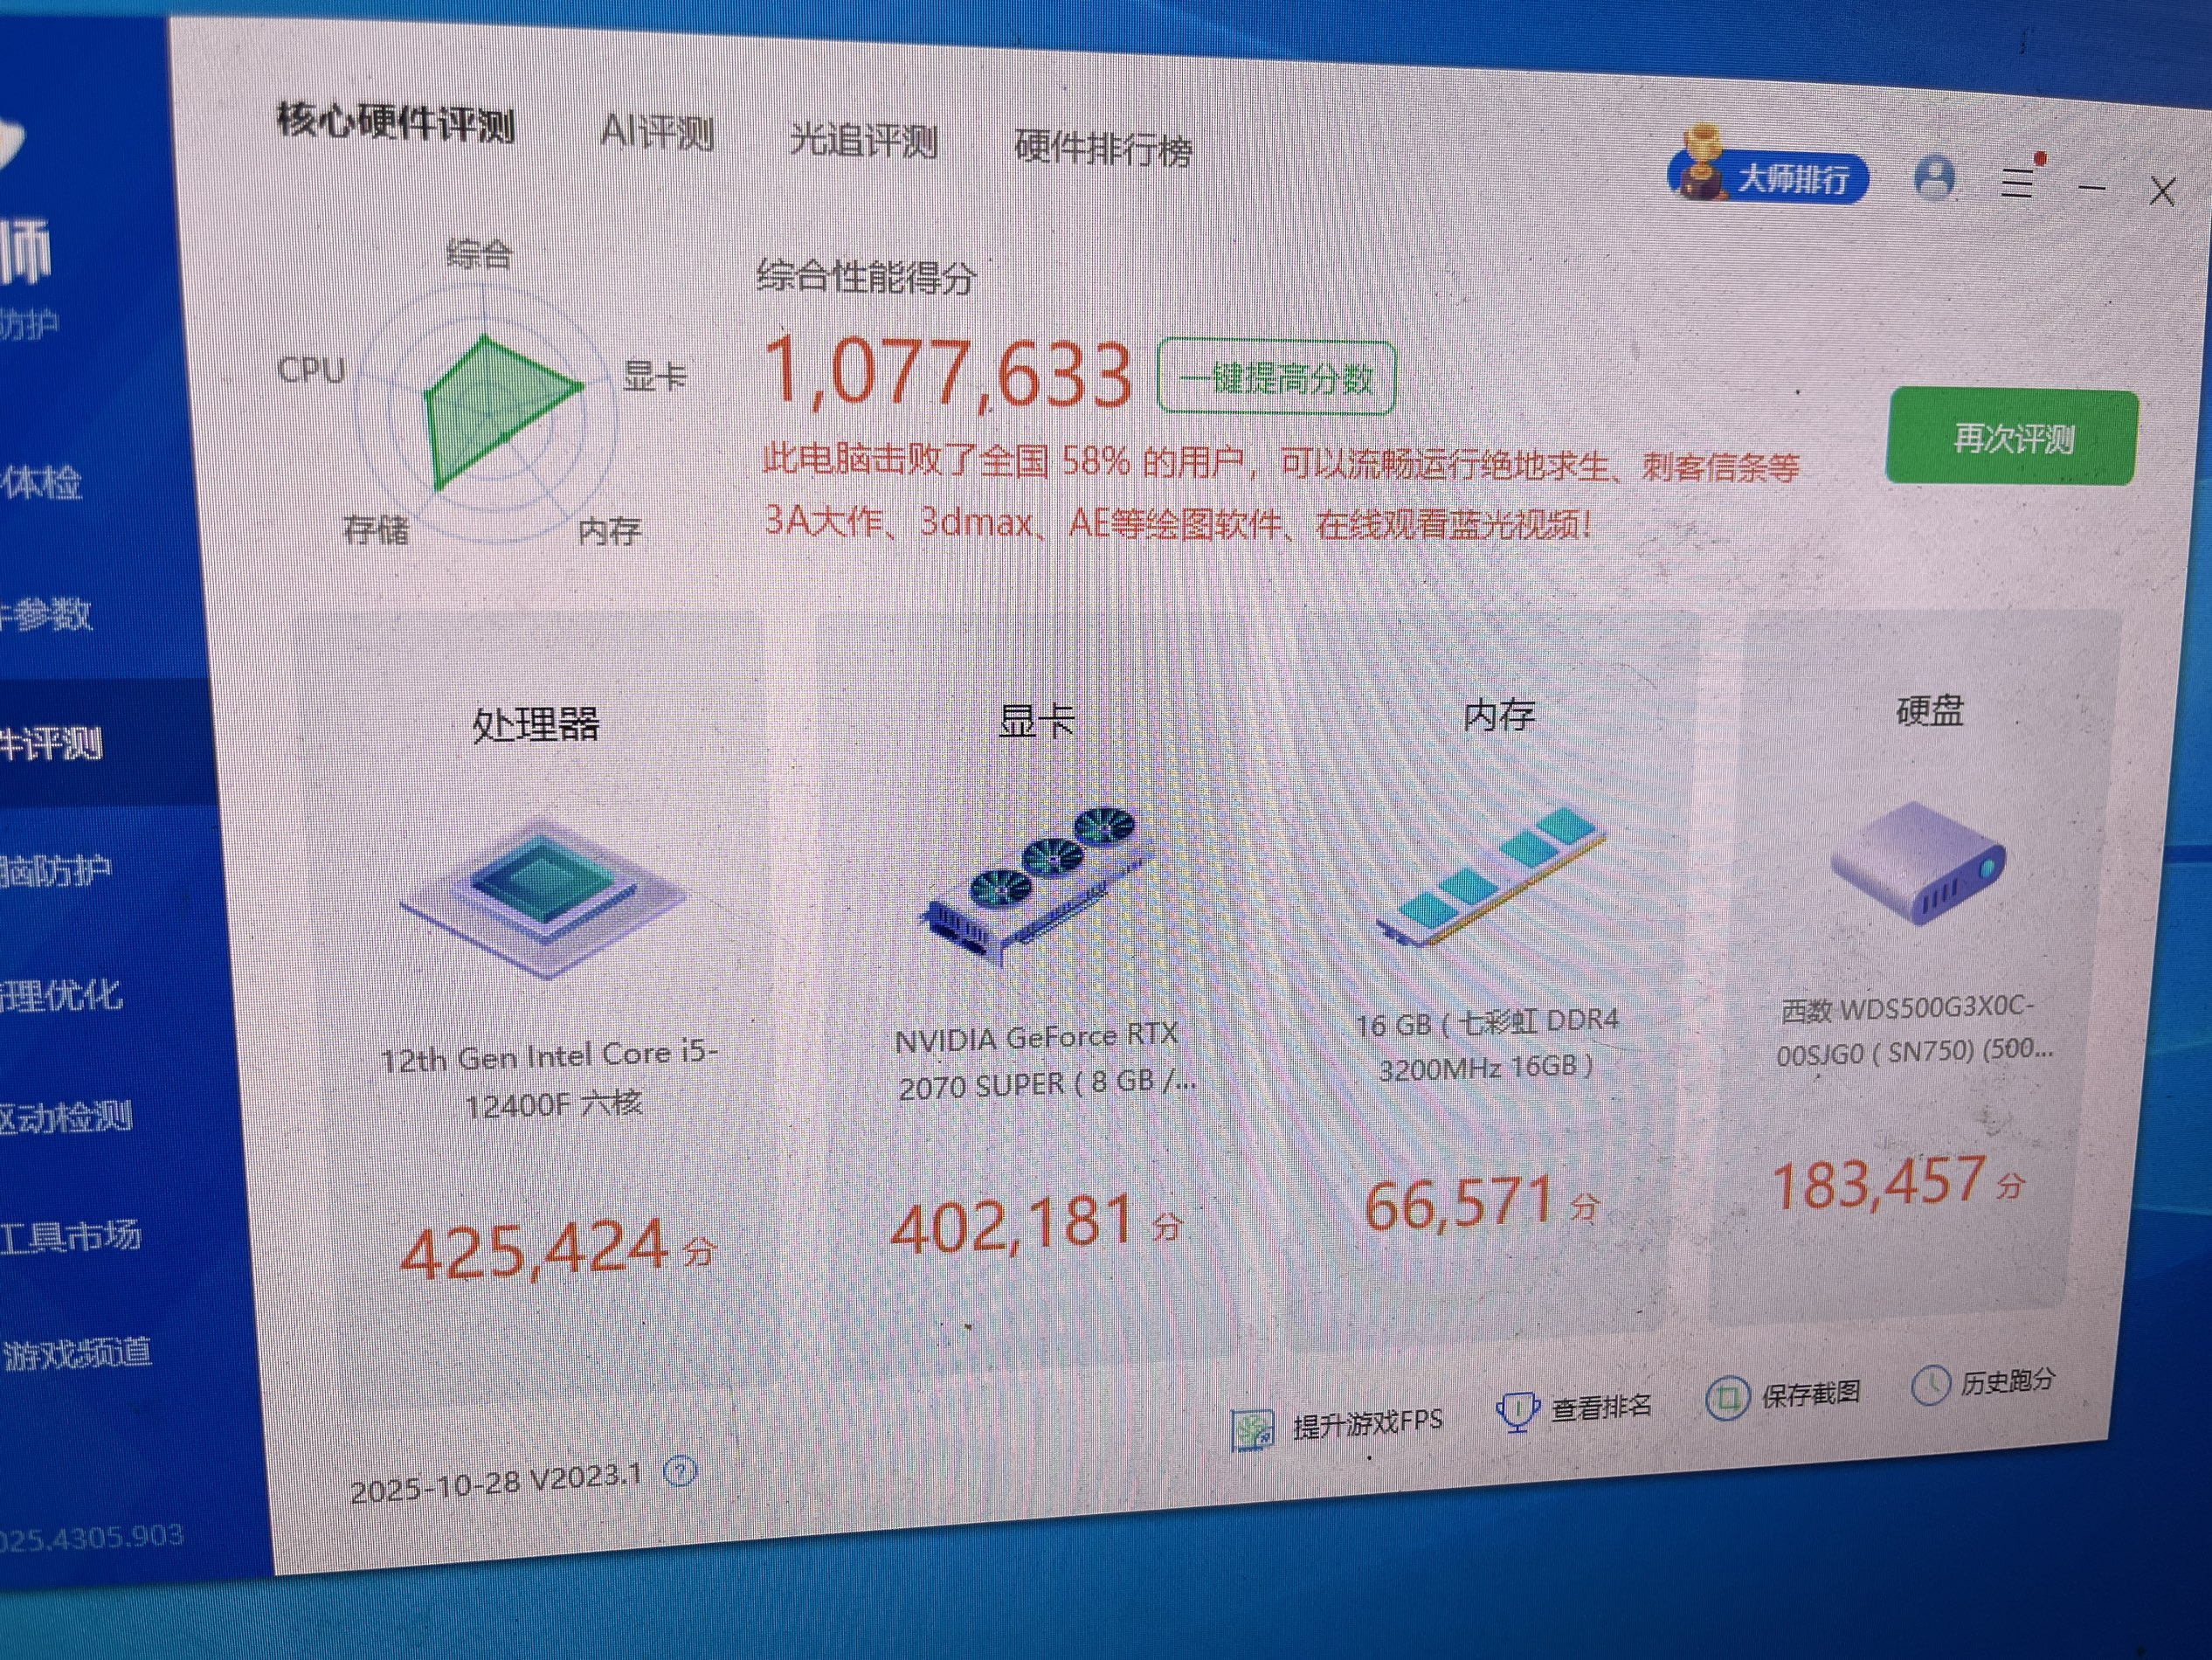
Task: Click the 一键提高分数 button
Action: [1276, 378]
